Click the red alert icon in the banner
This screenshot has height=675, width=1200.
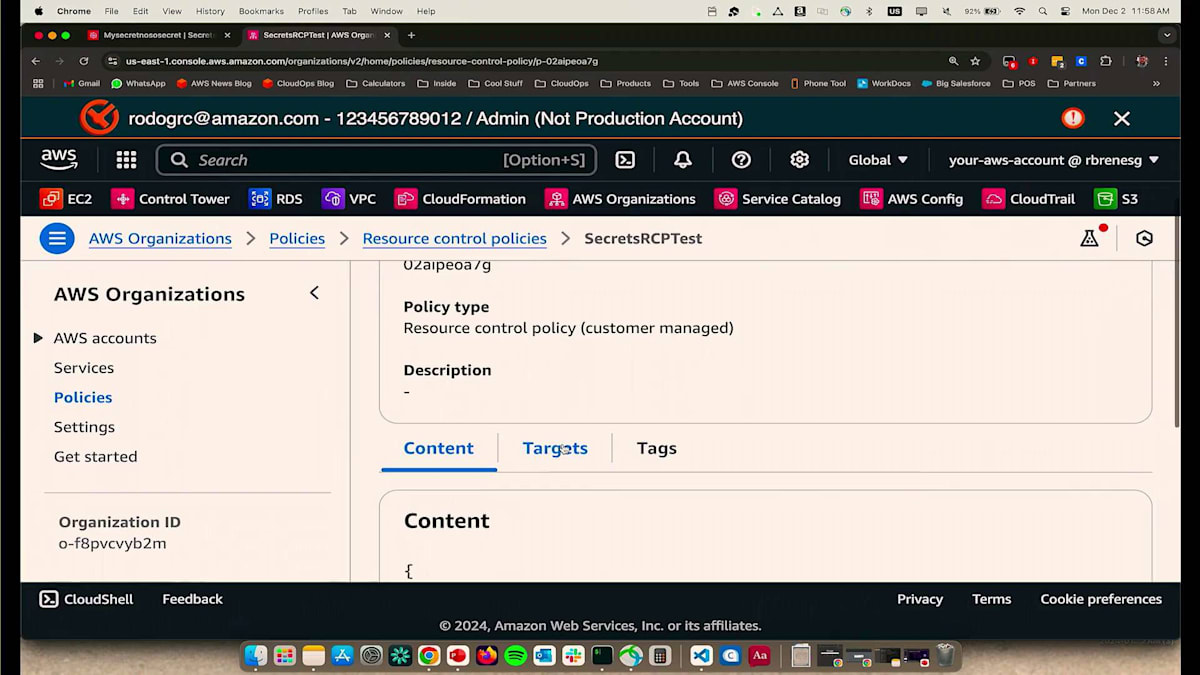(x=1073, y=118)
